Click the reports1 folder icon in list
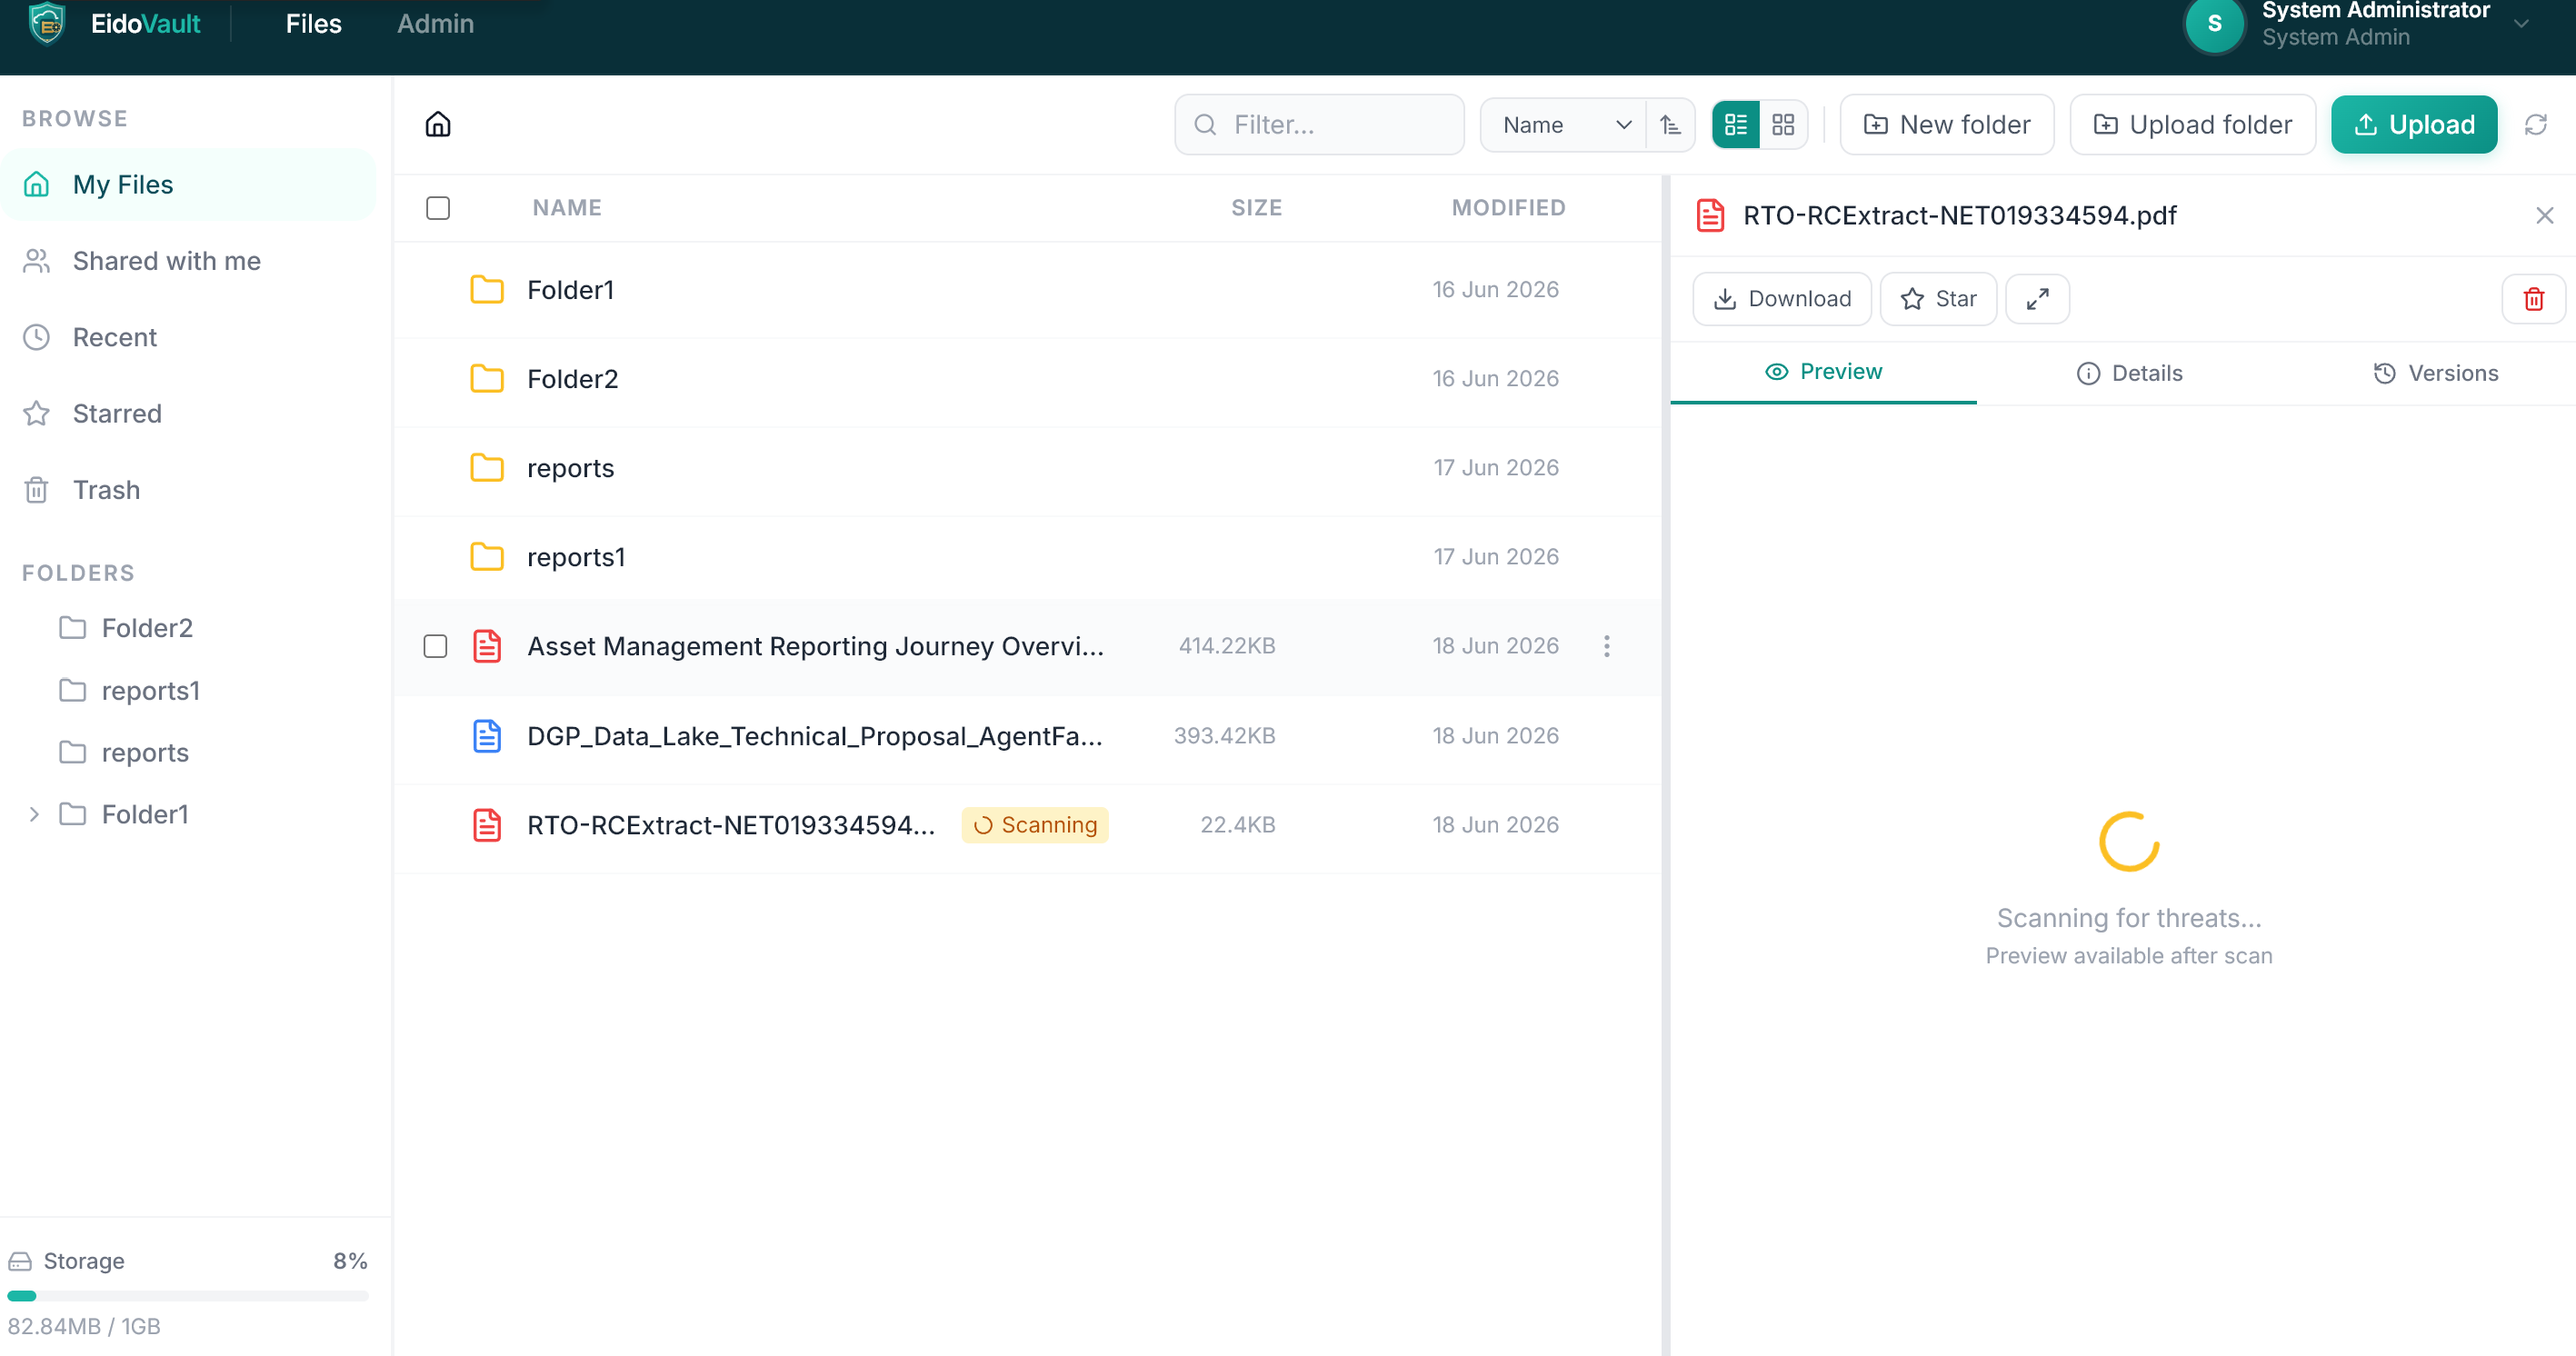 [x=487, y=556]
